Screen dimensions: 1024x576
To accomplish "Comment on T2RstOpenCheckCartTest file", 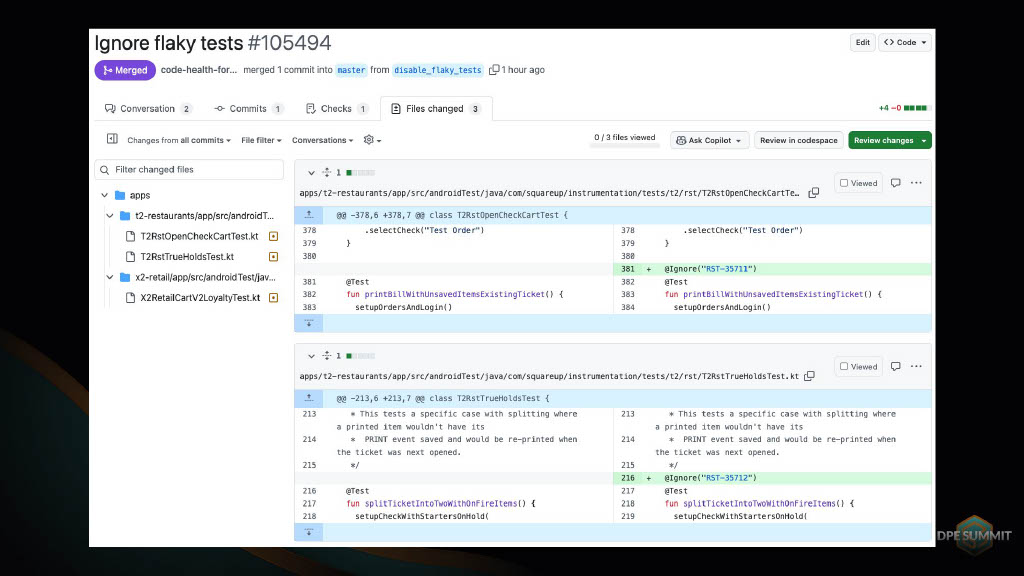I will point(895,183).
